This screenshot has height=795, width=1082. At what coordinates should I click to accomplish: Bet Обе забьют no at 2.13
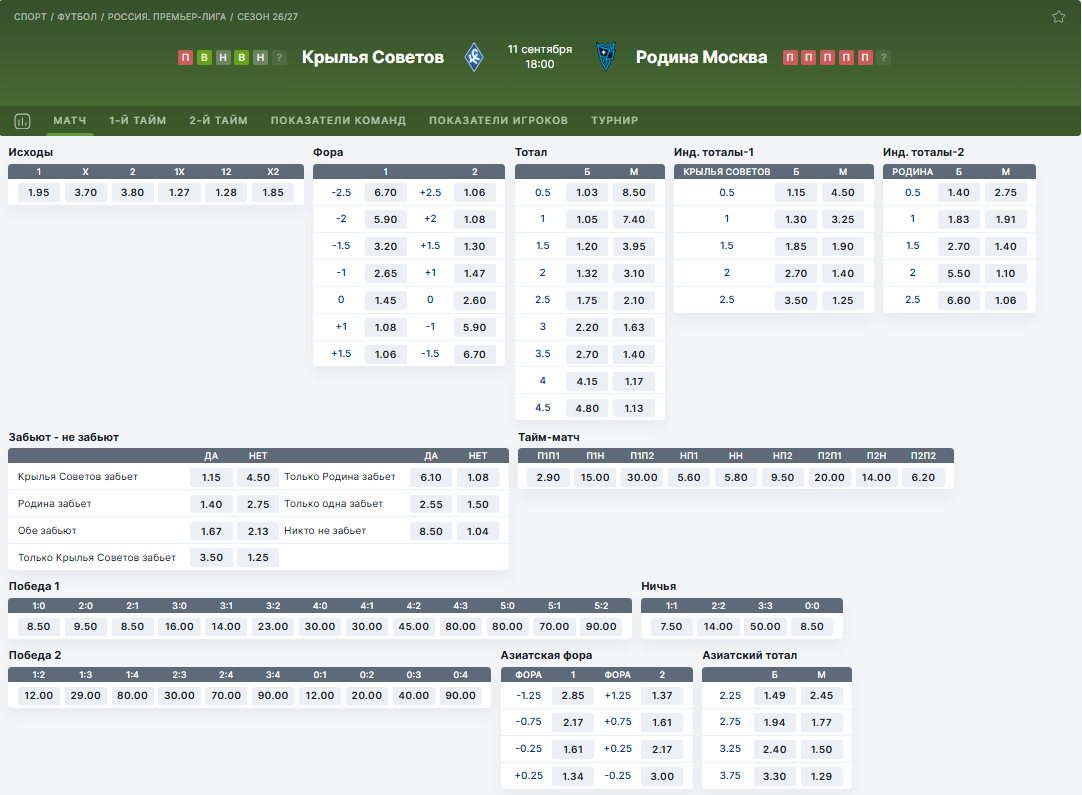coord(258,531)
